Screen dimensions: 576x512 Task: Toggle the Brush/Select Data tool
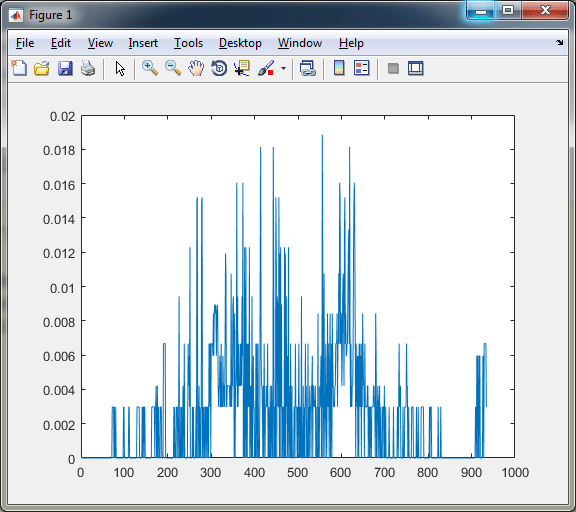(x=266, y=68)
